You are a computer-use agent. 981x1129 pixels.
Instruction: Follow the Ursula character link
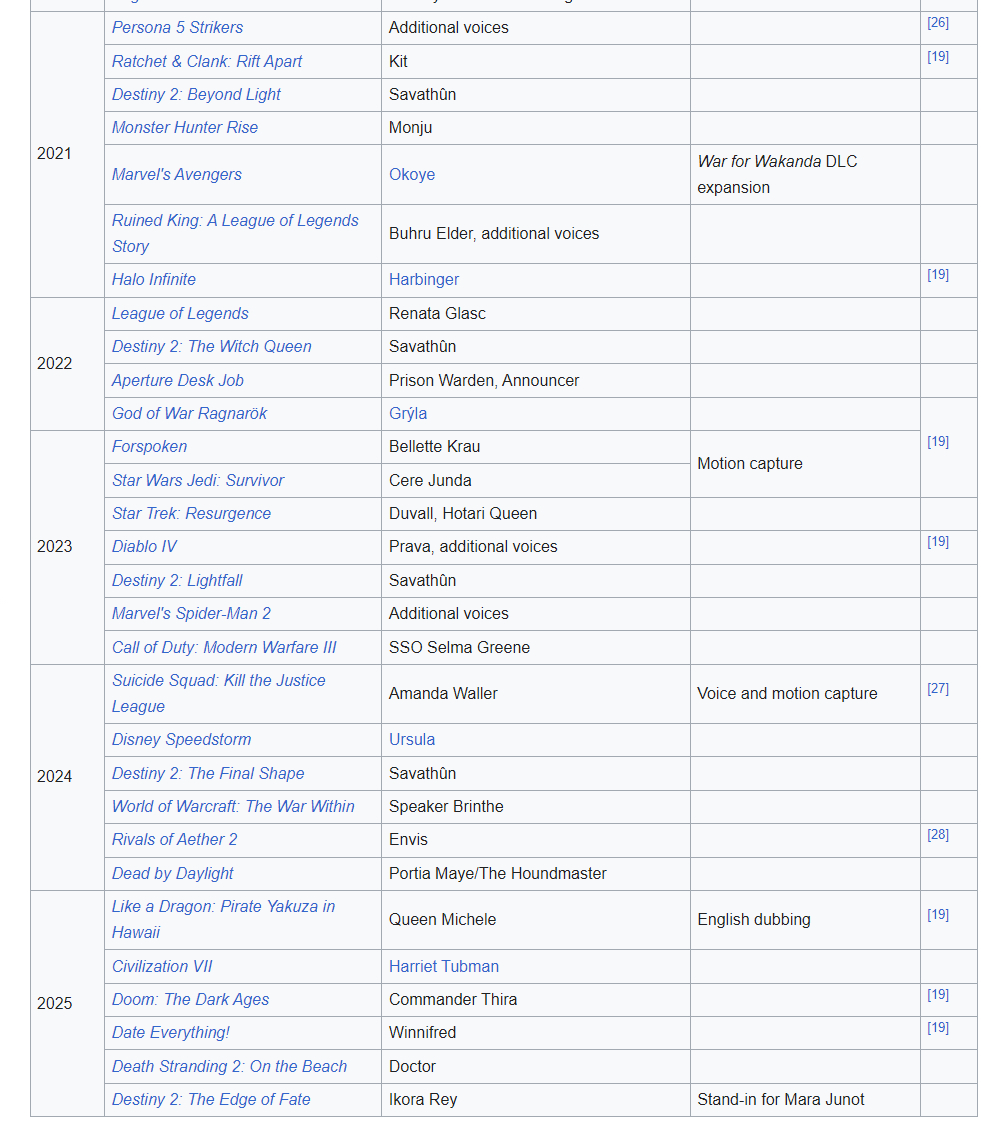point(412,739)
